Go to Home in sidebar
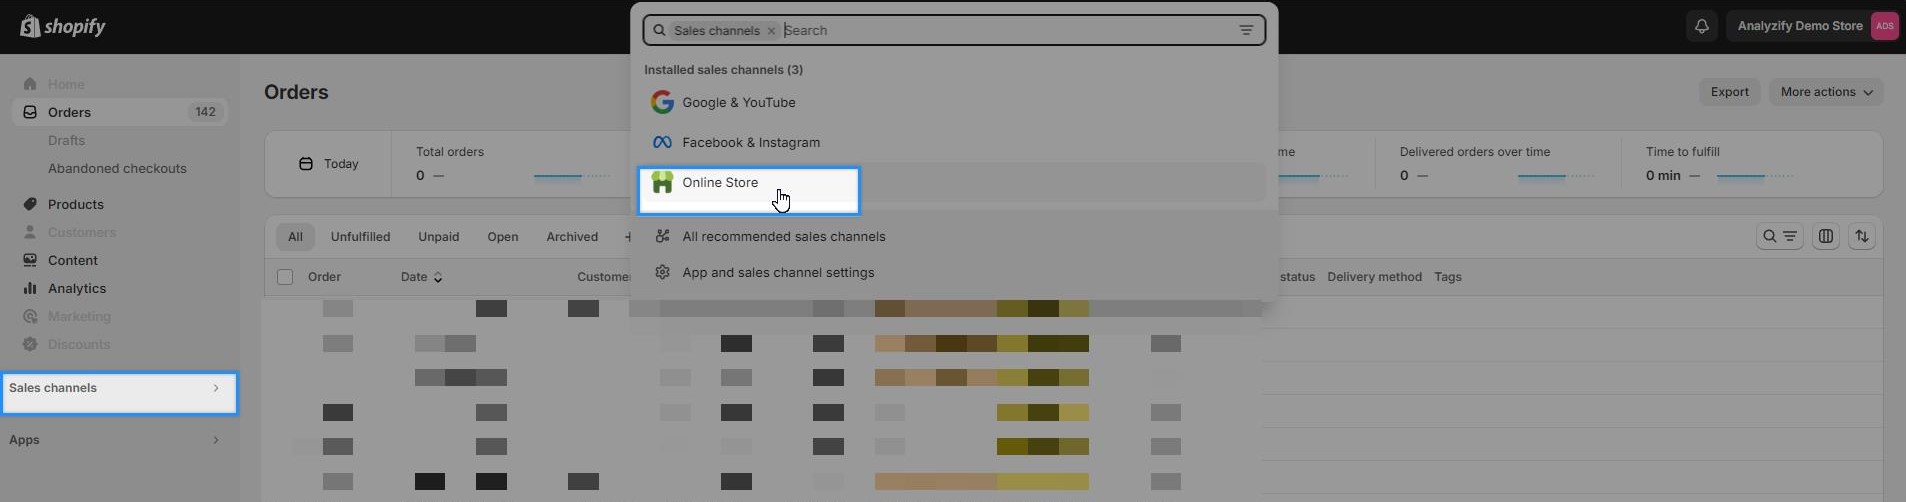This screenshot has height=502, width=1906. coord(66,84)
